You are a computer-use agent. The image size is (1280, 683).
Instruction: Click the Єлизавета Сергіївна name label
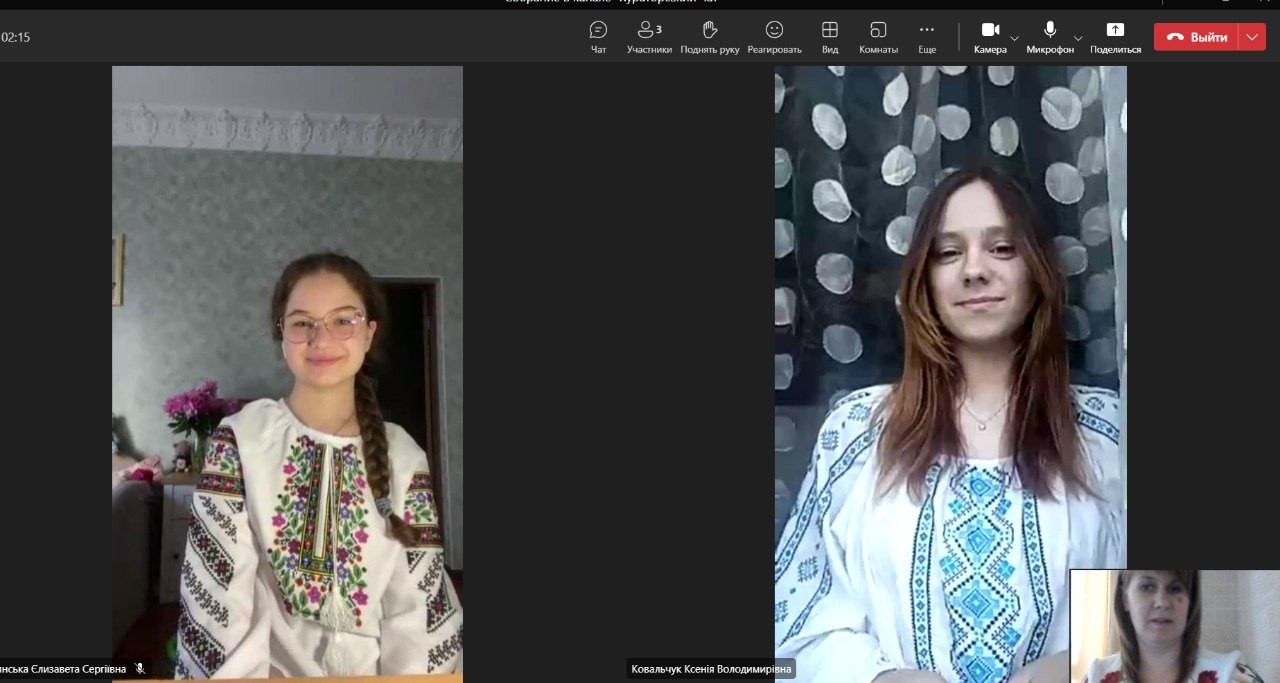tap(63, 669)
